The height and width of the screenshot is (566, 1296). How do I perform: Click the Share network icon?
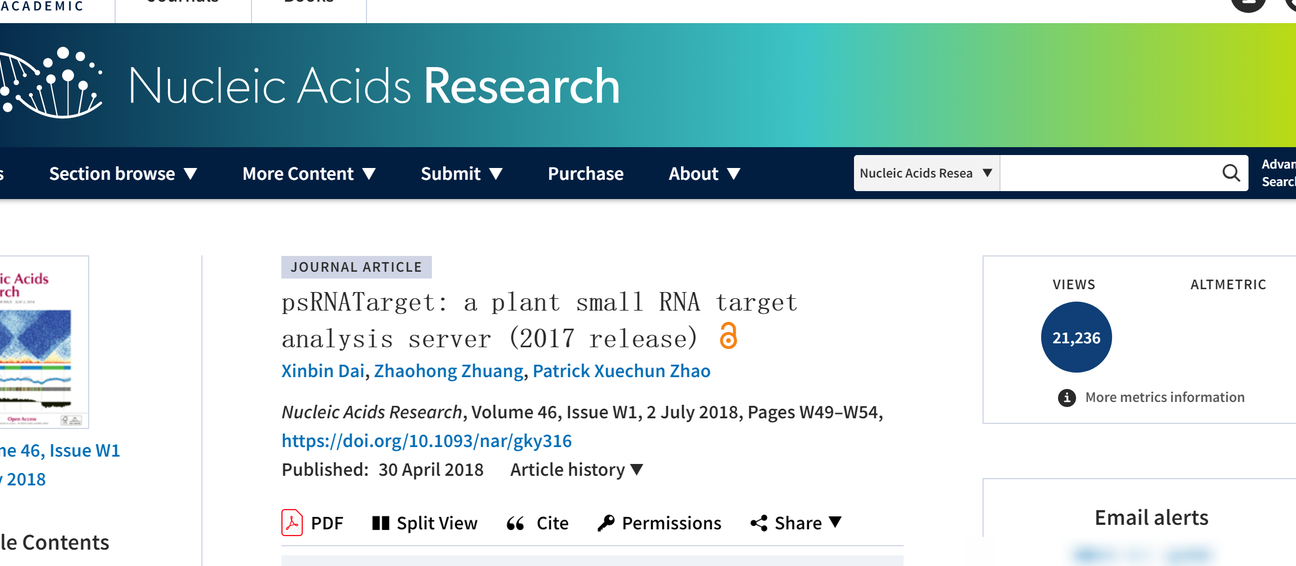click(x=759, y=523)
